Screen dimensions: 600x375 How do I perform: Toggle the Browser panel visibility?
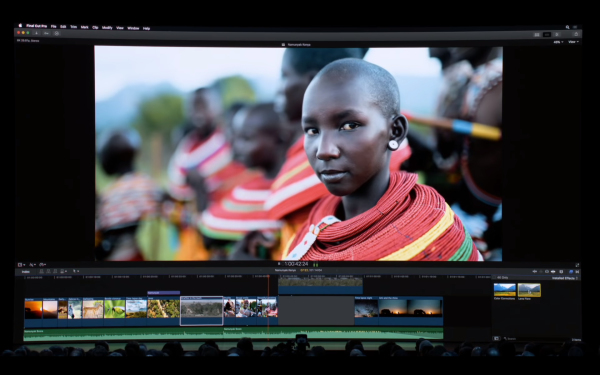pyautogui.click(x=537, y=34)
